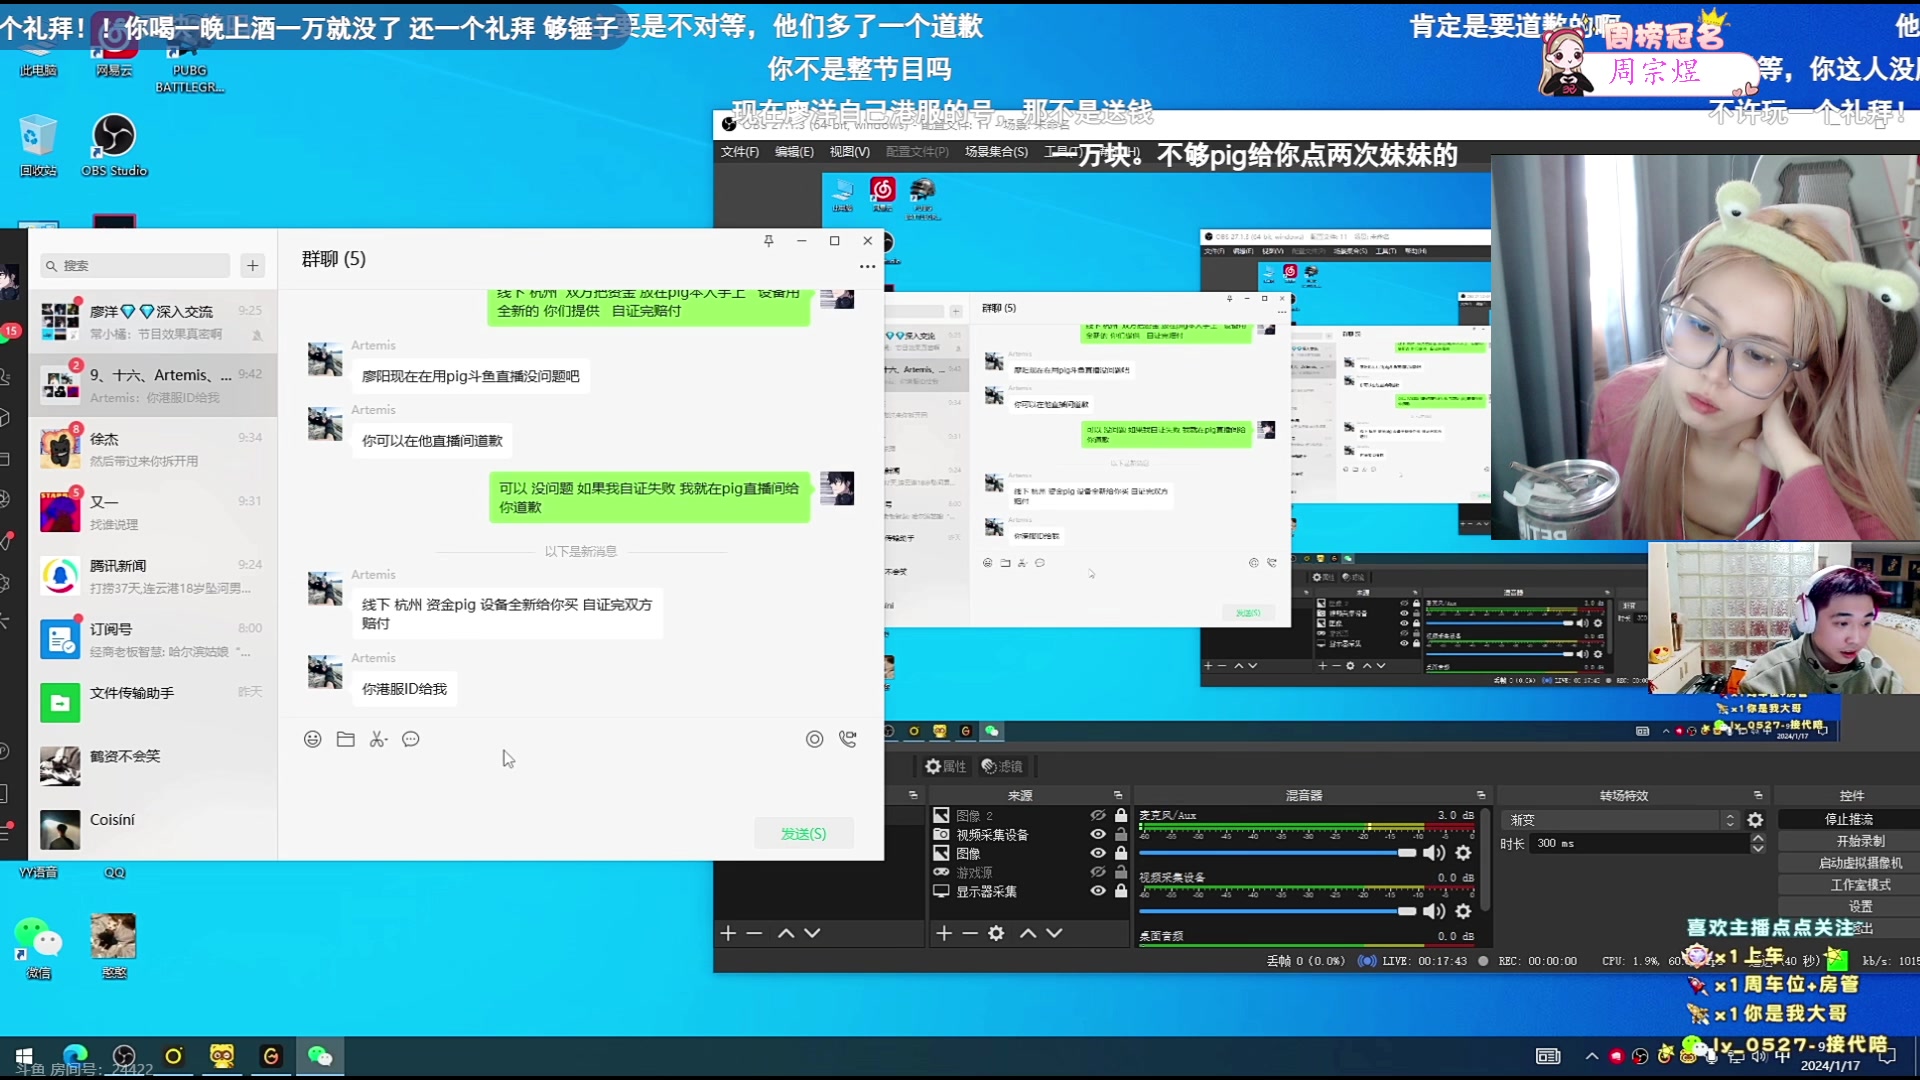Click the 滤镜 filters button in OBS
Viewport: 1920px width, 1080px height.
1002,766
